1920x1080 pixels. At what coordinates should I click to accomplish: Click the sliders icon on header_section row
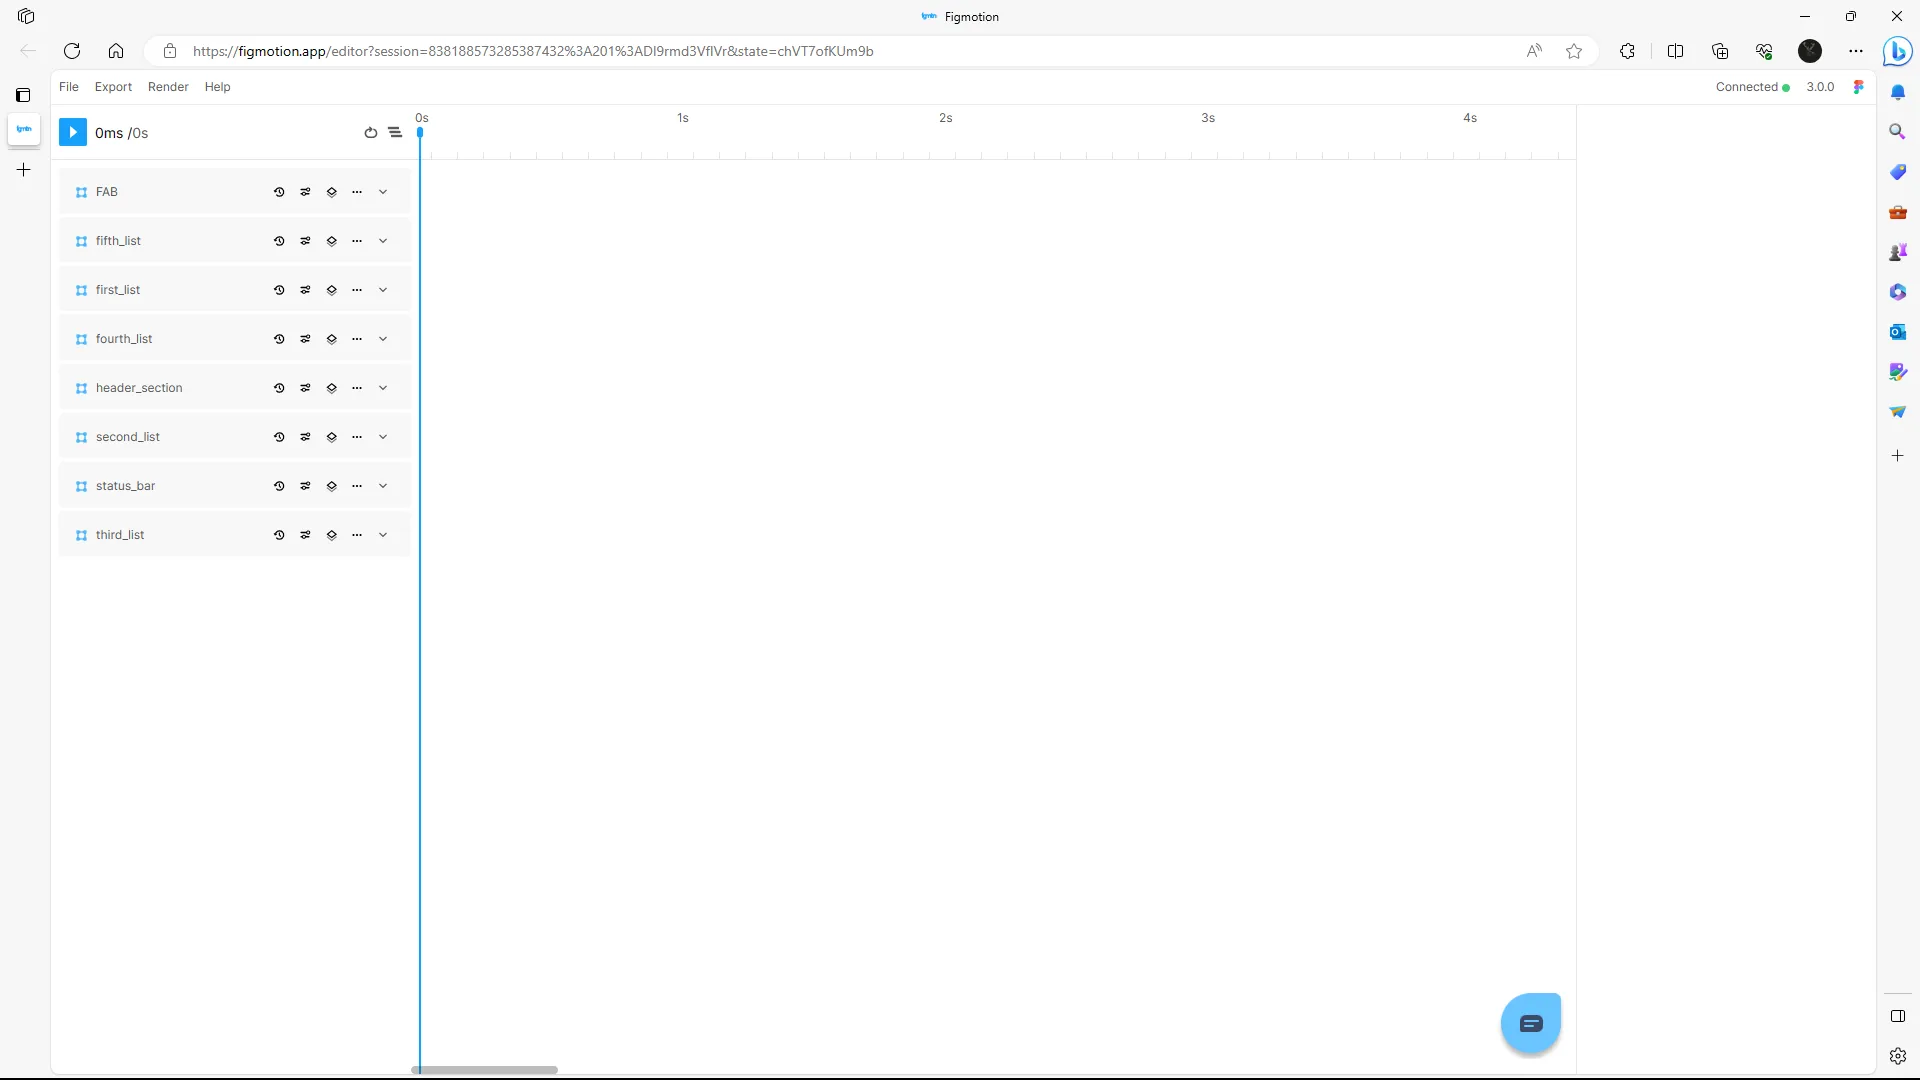click(x=305, y=388)
